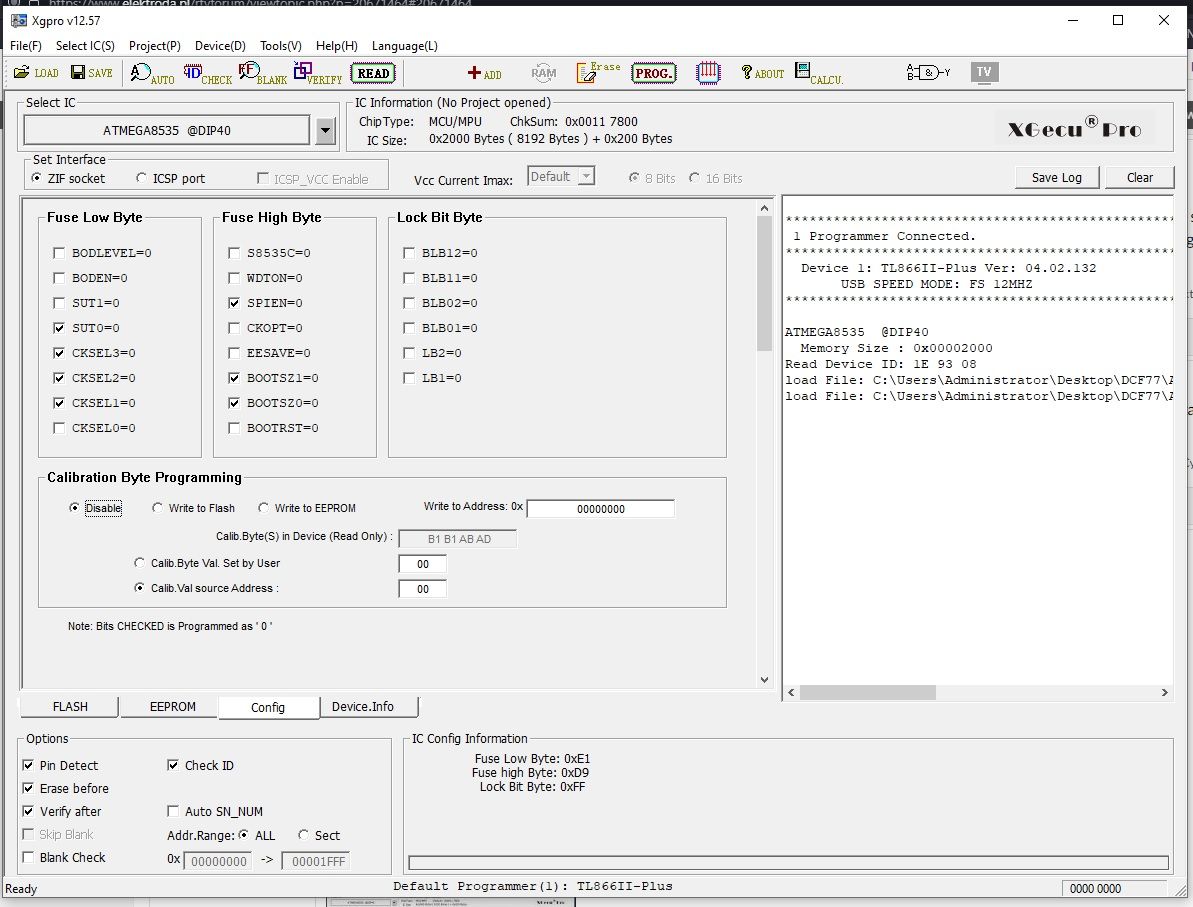
Task: Select Write to EEPROM calibration option
Action: [x=263, y=508]
